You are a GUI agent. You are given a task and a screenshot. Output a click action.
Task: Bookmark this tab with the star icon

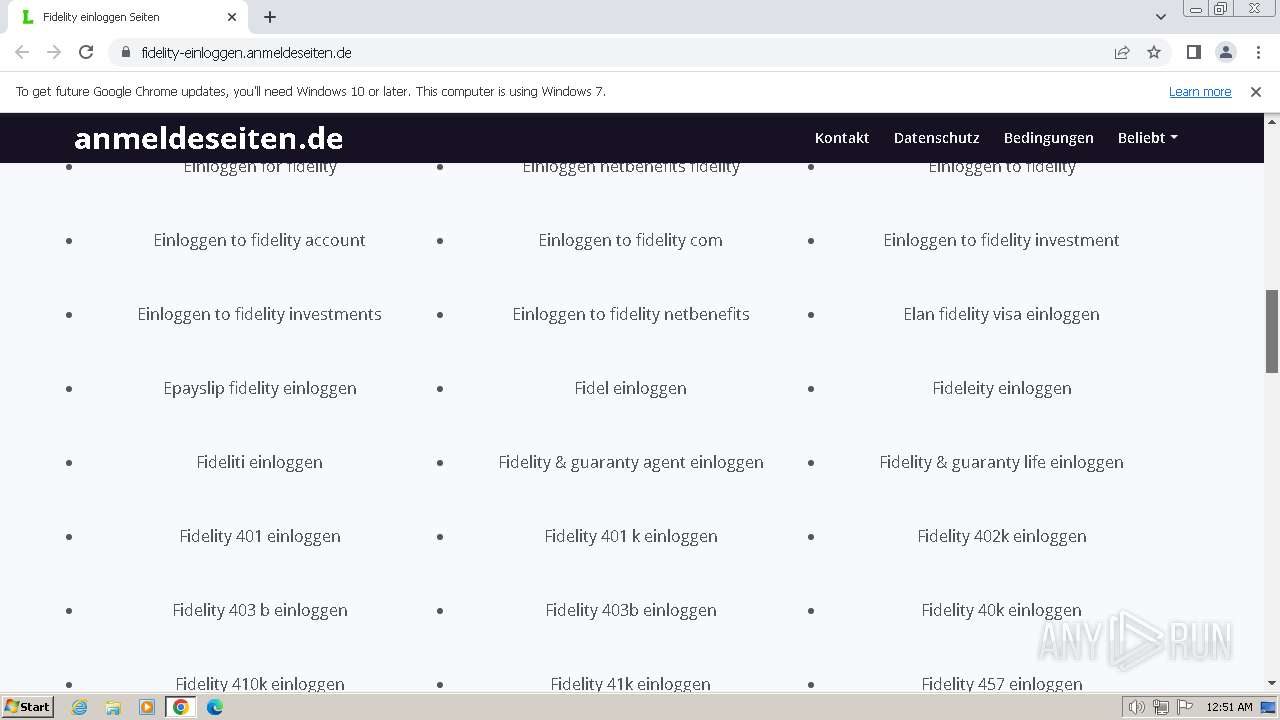pyautogui.click(x=1154, y=52)
